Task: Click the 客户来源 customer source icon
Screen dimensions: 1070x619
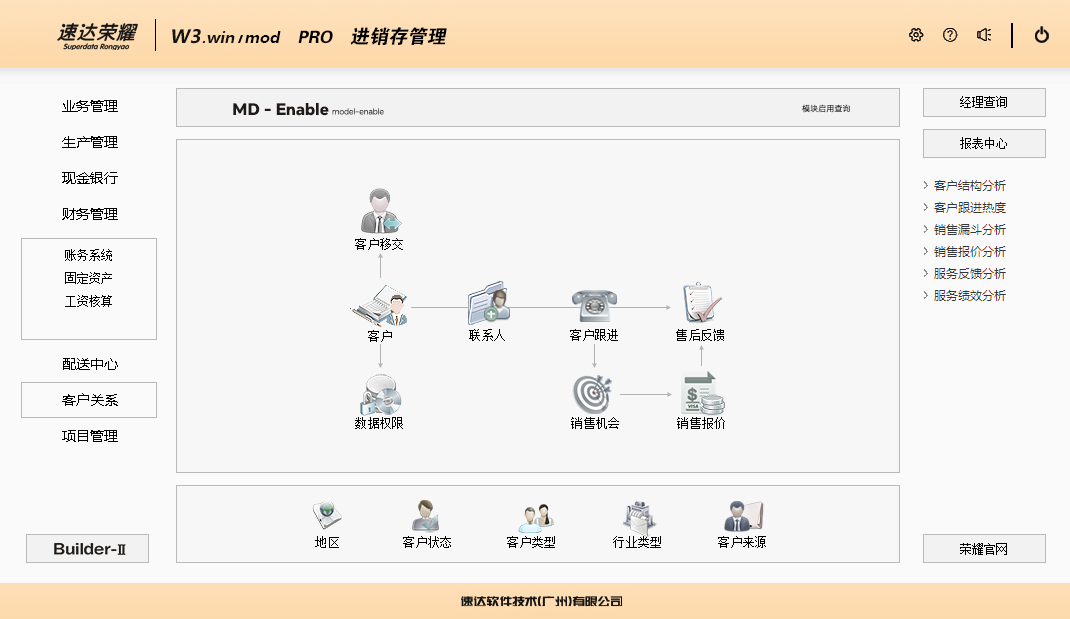Action: [742, 516]
